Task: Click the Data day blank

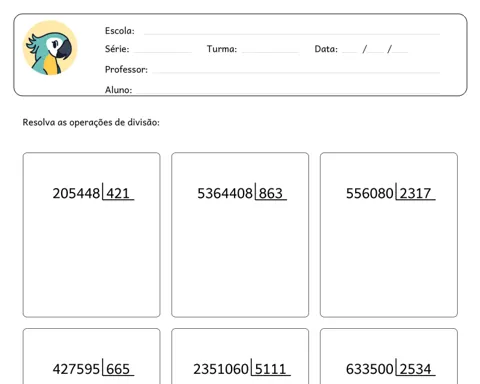Action: pos(350,52)
